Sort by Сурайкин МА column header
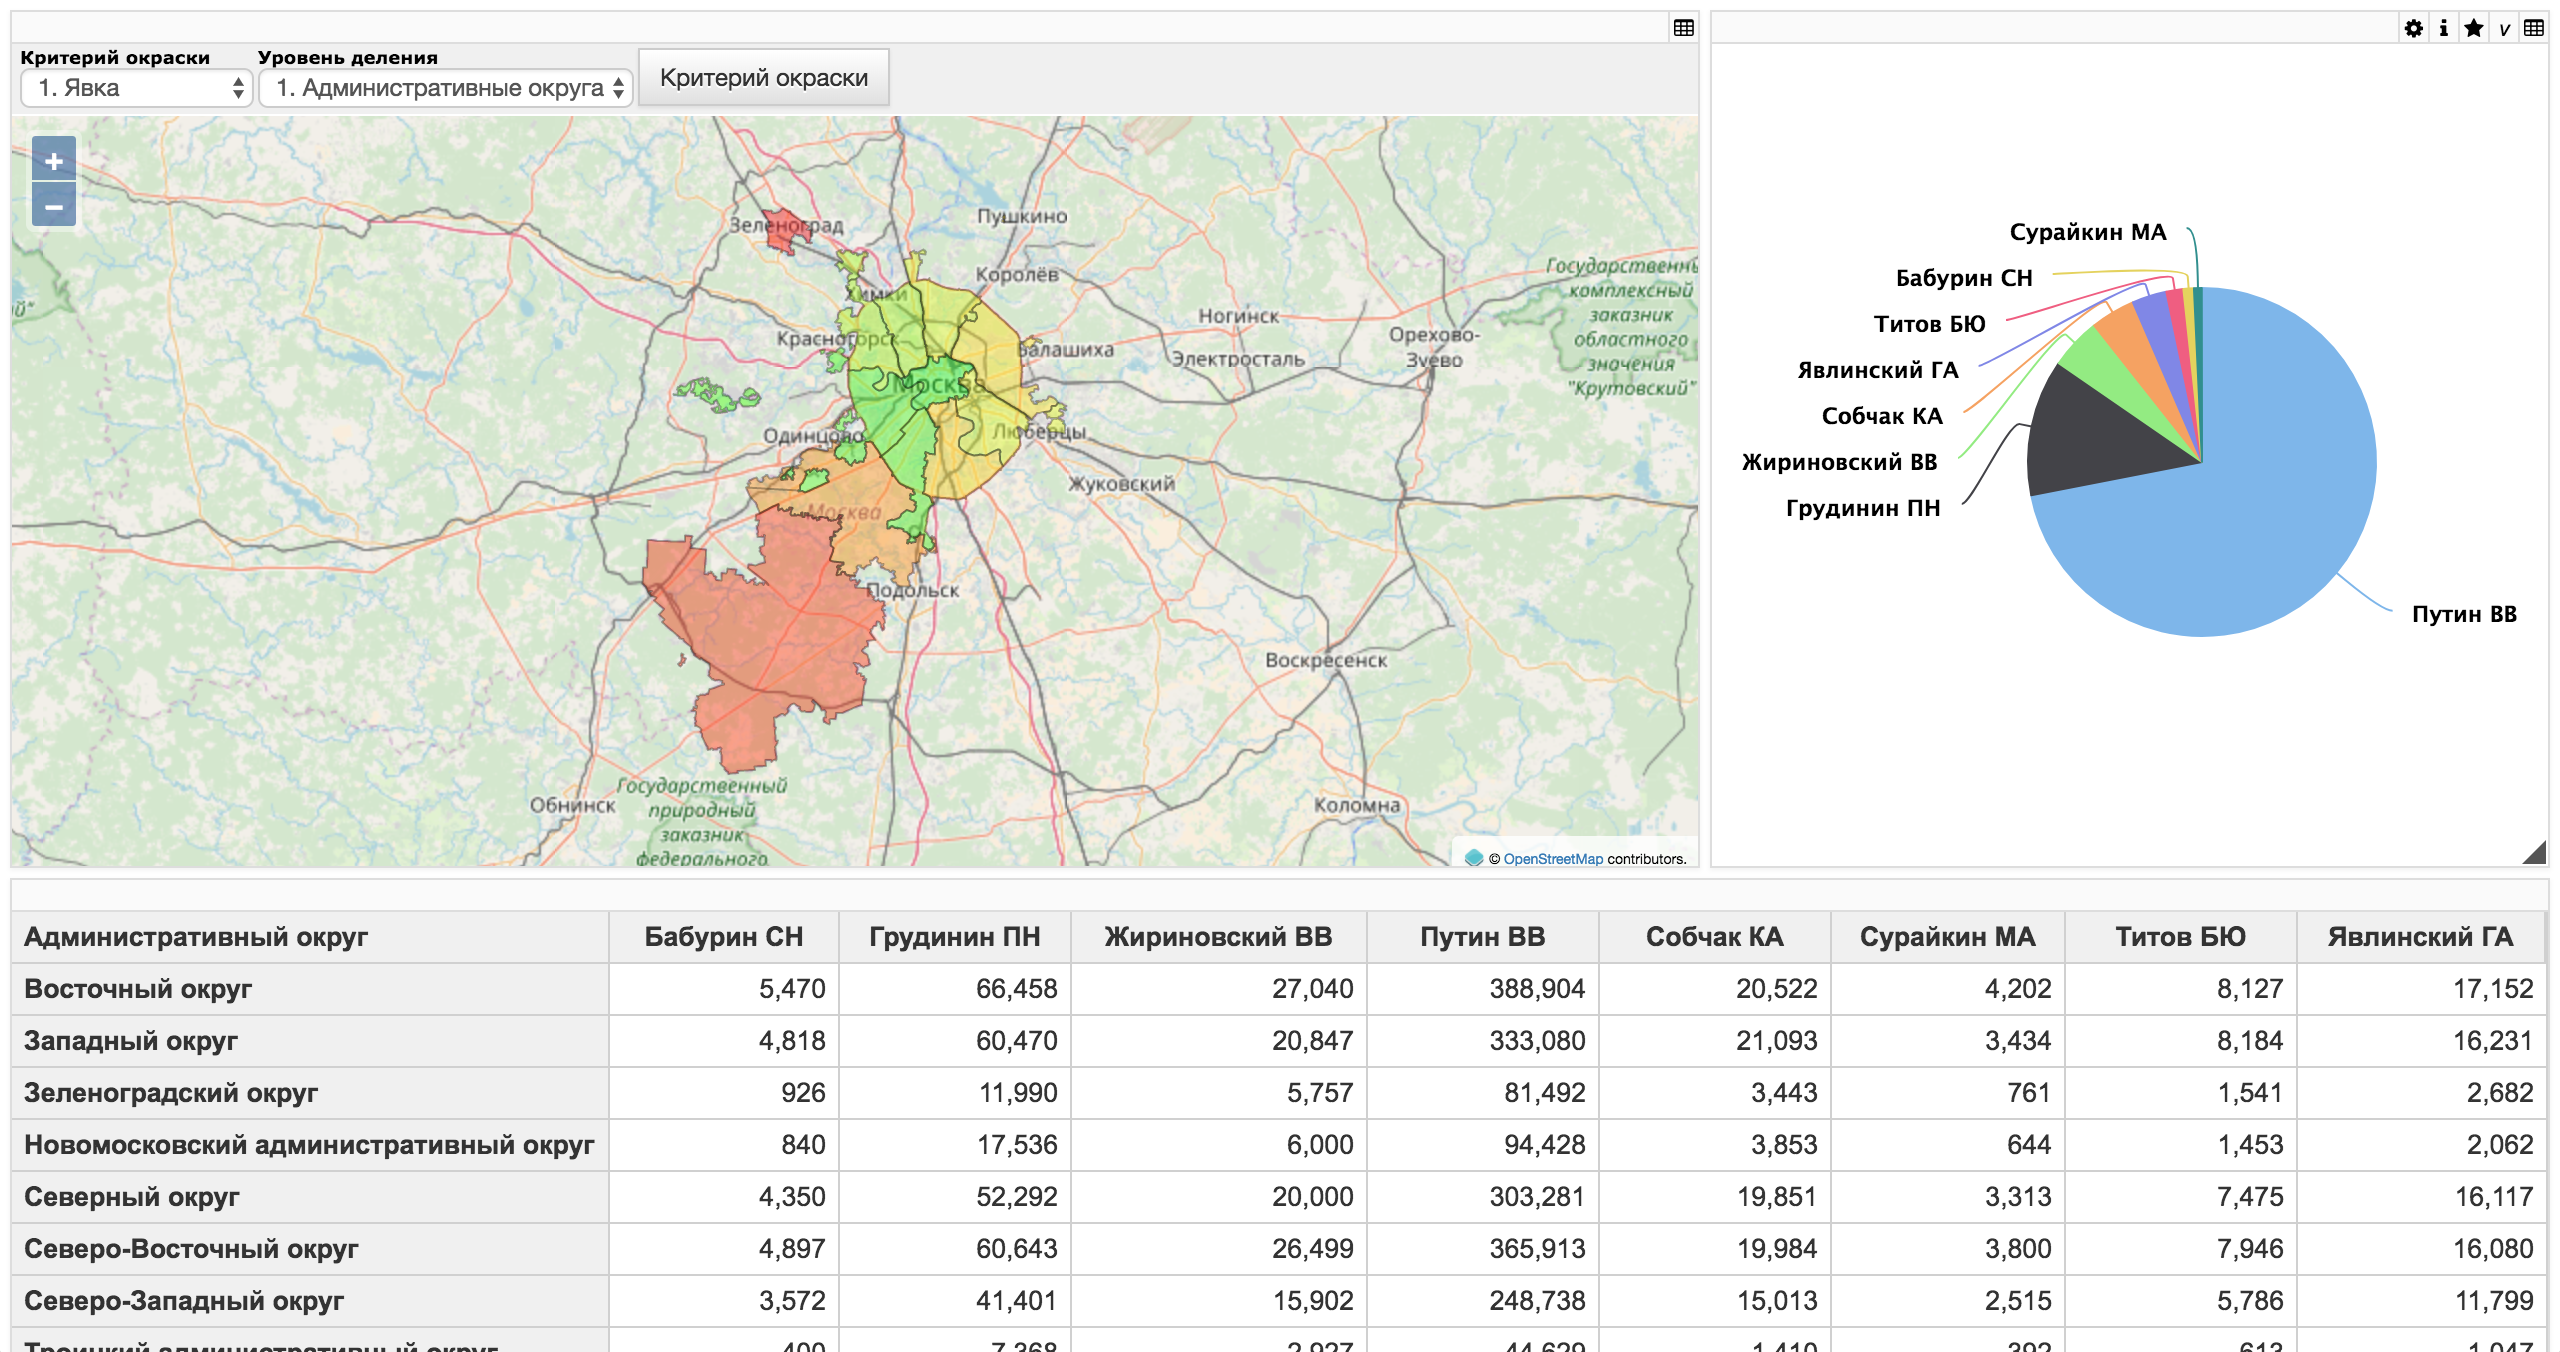2560x1352 pixels. point(1948,937)
